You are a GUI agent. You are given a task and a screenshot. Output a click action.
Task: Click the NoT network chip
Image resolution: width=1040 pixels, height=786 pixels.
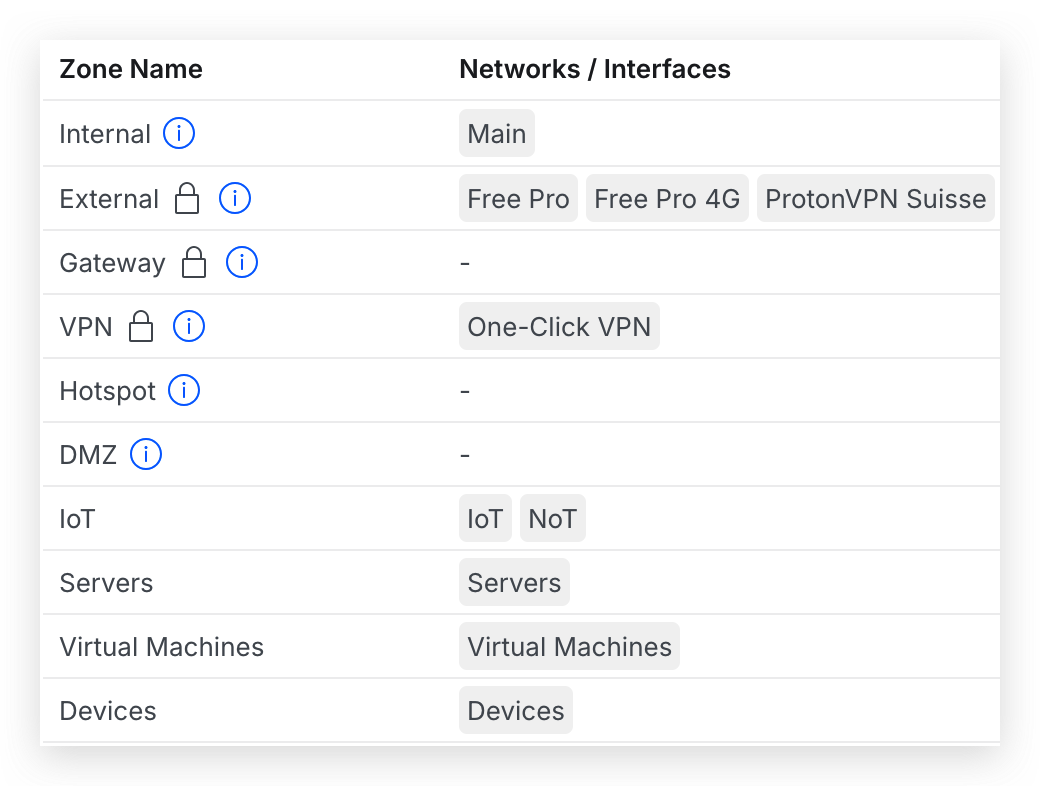tap(552, 518)
